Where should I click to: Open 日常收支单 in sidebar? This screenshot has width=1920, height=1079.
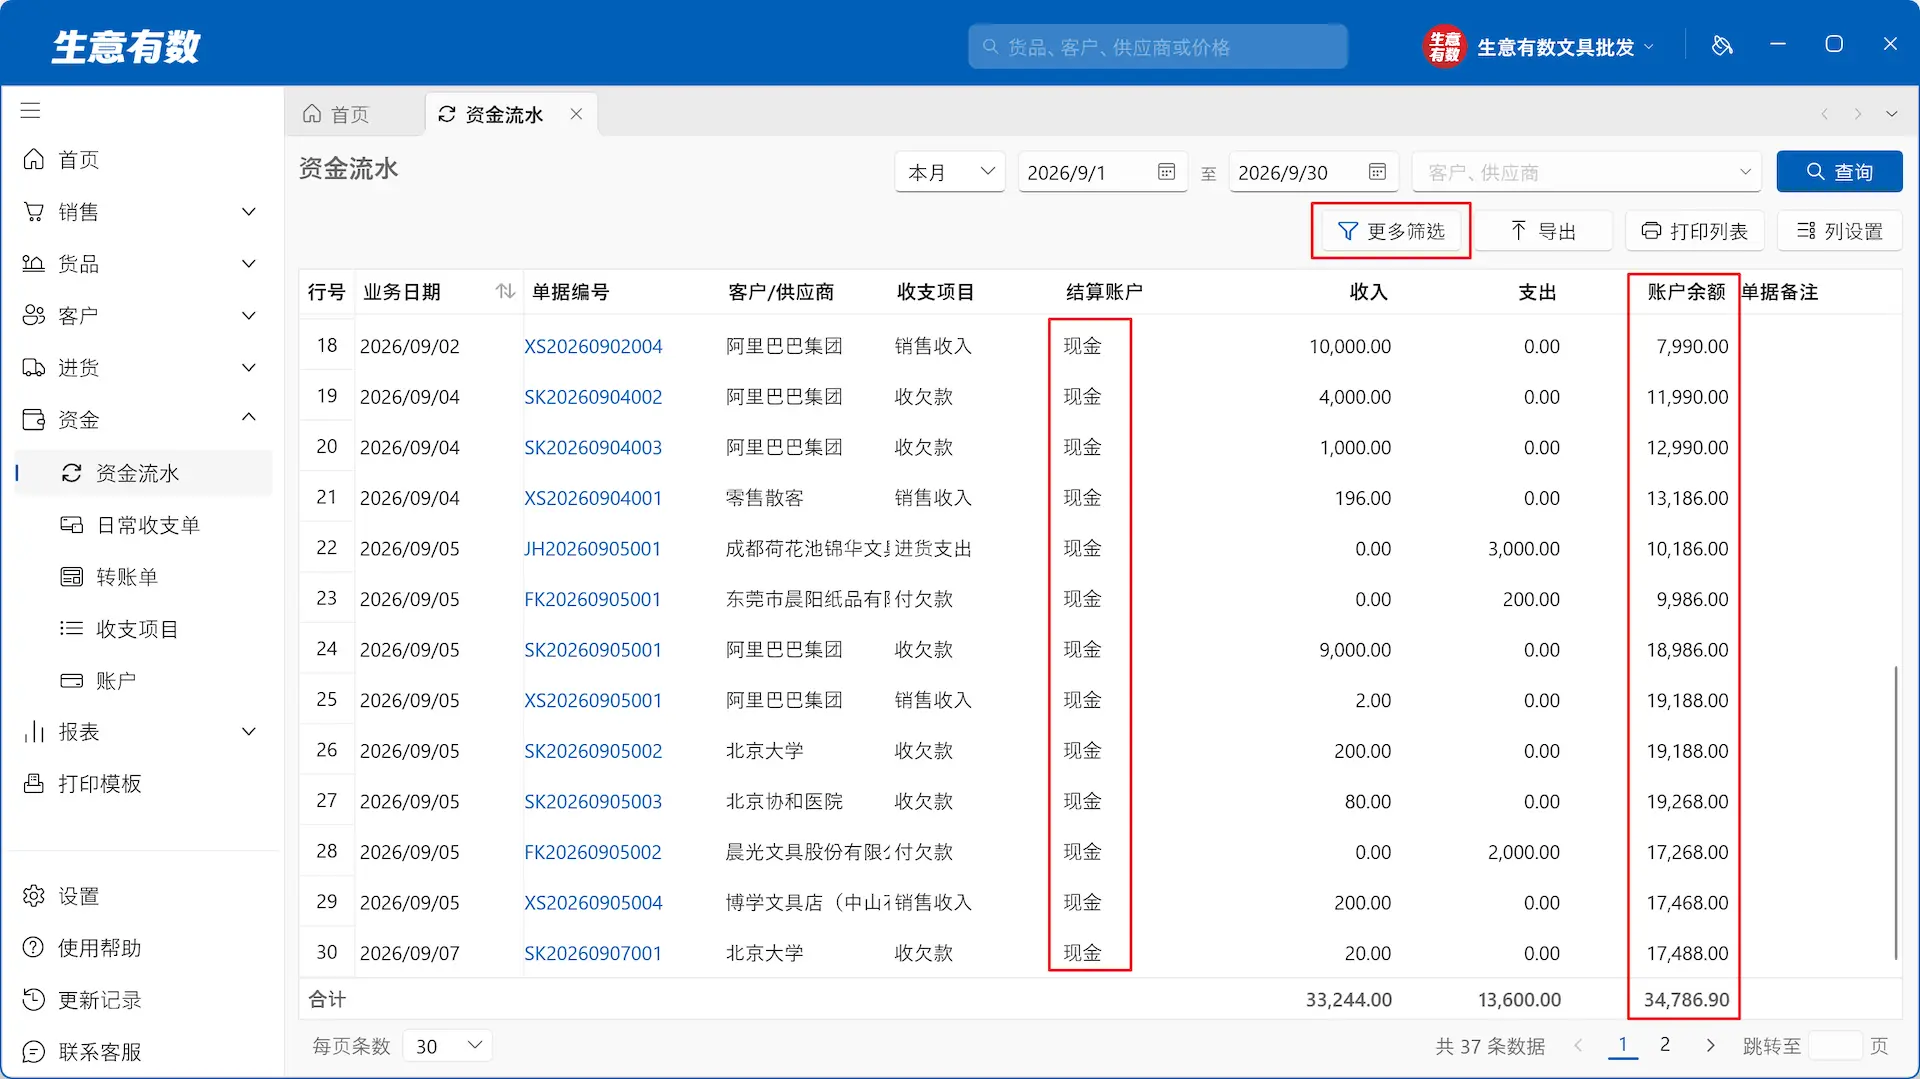click(x=146, y=525)
